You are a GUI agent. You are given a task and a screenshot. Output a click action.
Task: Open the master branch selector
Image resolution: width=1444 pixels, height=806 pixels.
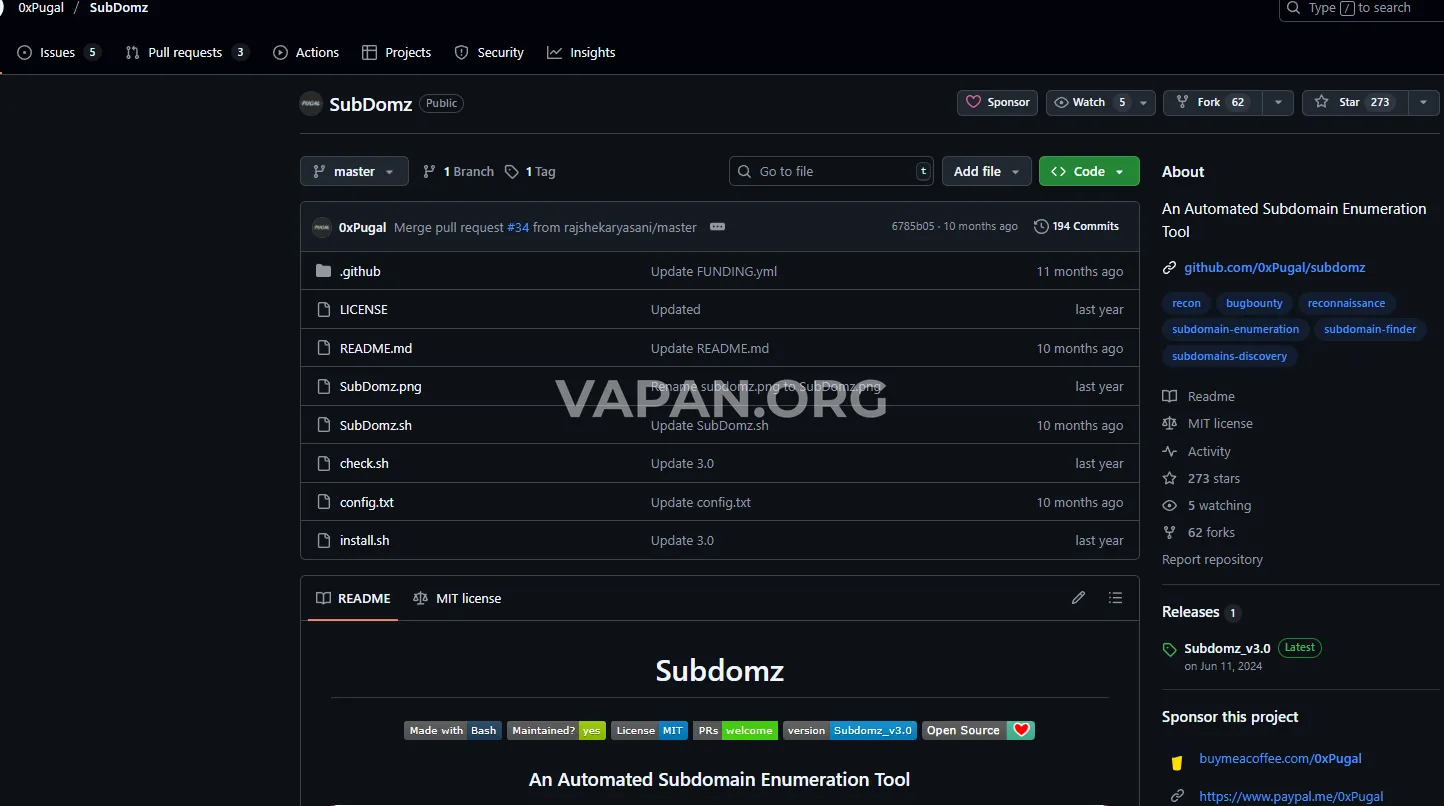(354, 171)
